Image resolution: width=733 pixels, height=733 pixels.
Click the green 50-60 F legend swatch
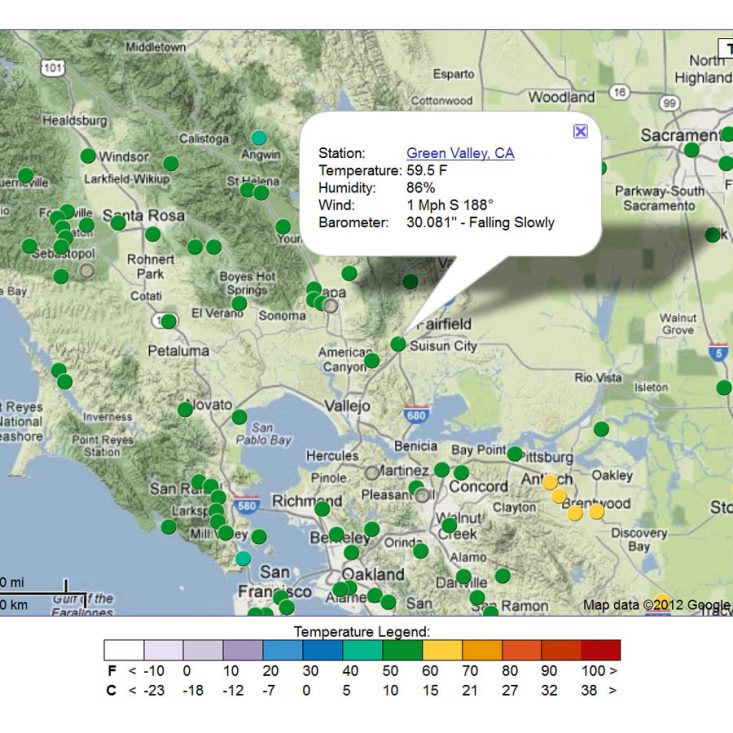tap(402, 650)
